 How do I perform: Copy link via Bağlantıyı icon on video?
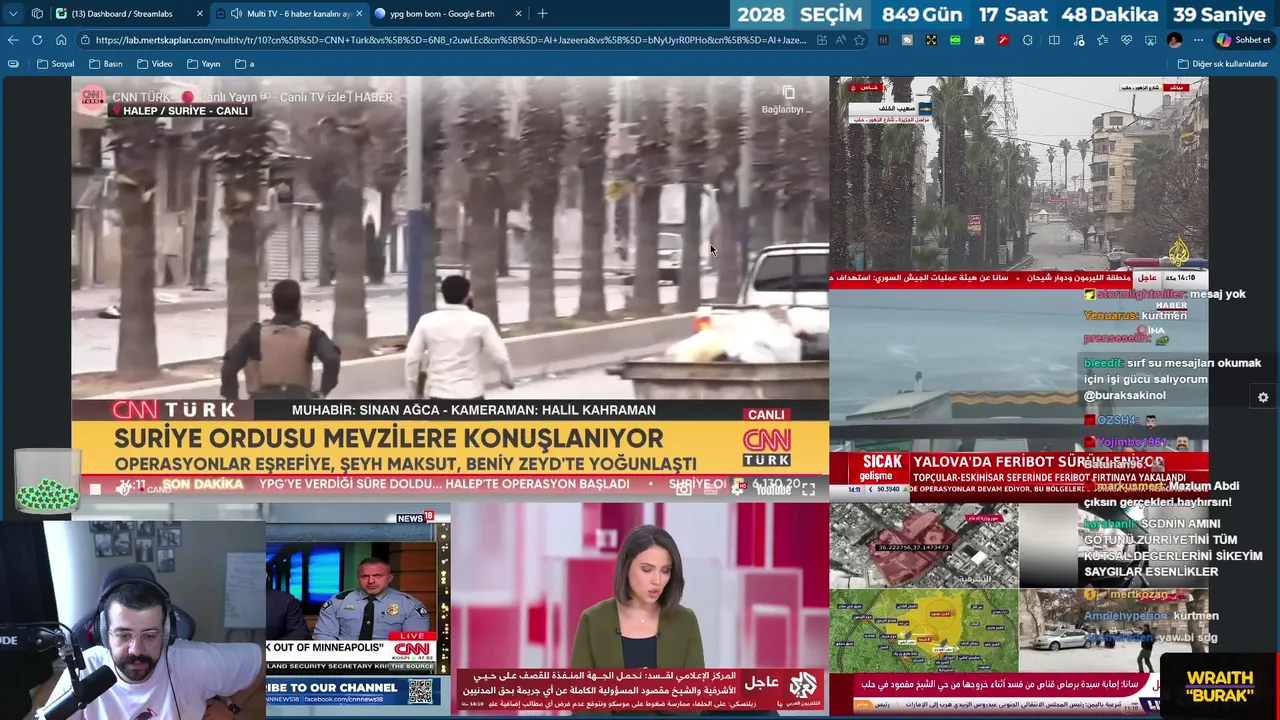(x=788, y=99)
